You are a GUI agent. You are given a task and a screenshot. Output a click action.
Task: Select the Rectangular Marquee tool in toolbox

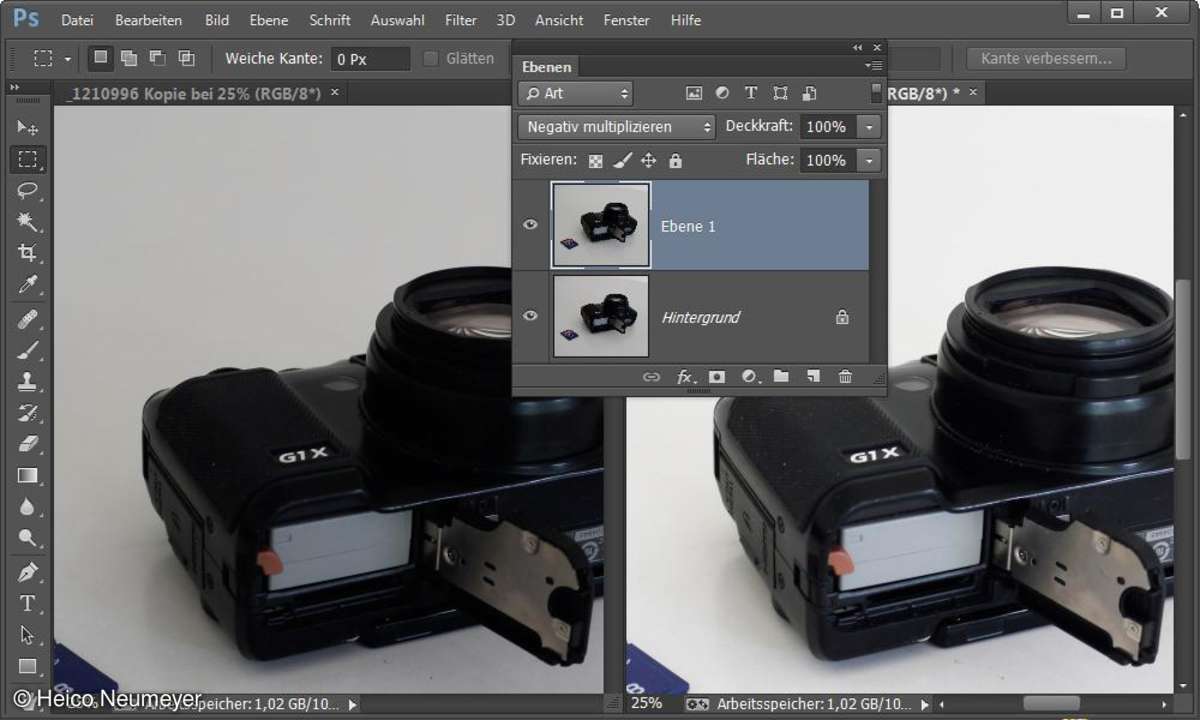click(28, 159)
